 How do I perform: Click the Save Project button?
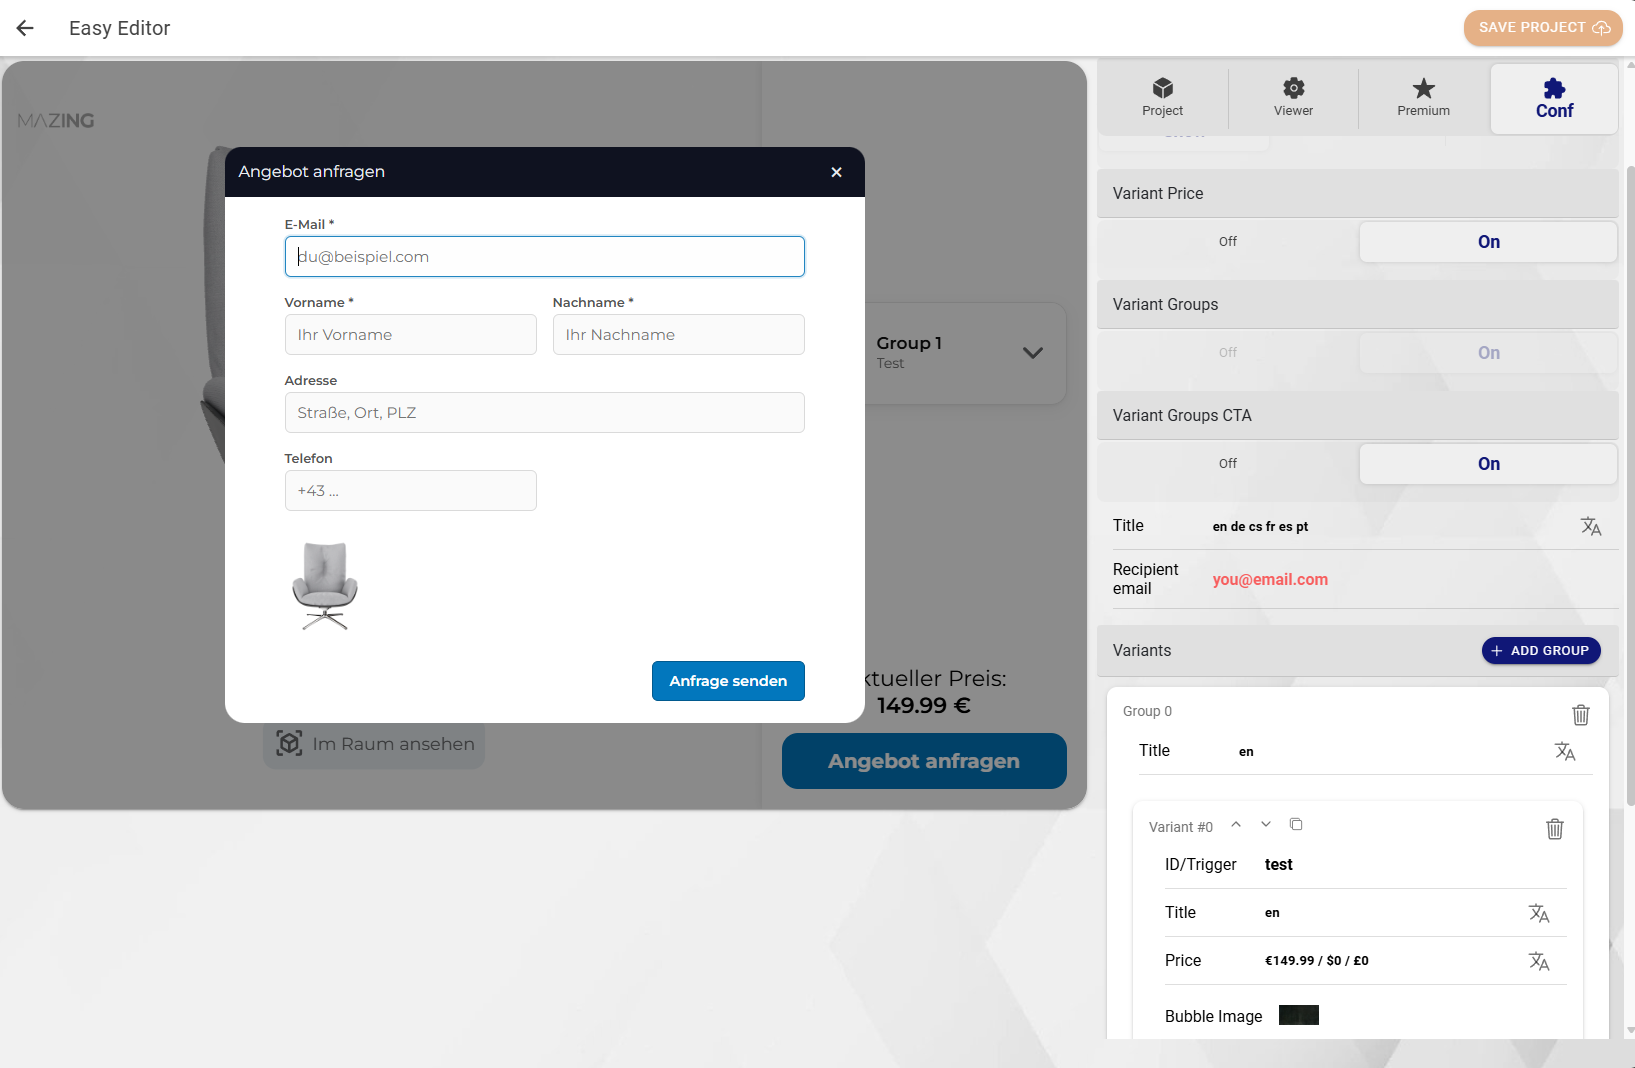1542,28
